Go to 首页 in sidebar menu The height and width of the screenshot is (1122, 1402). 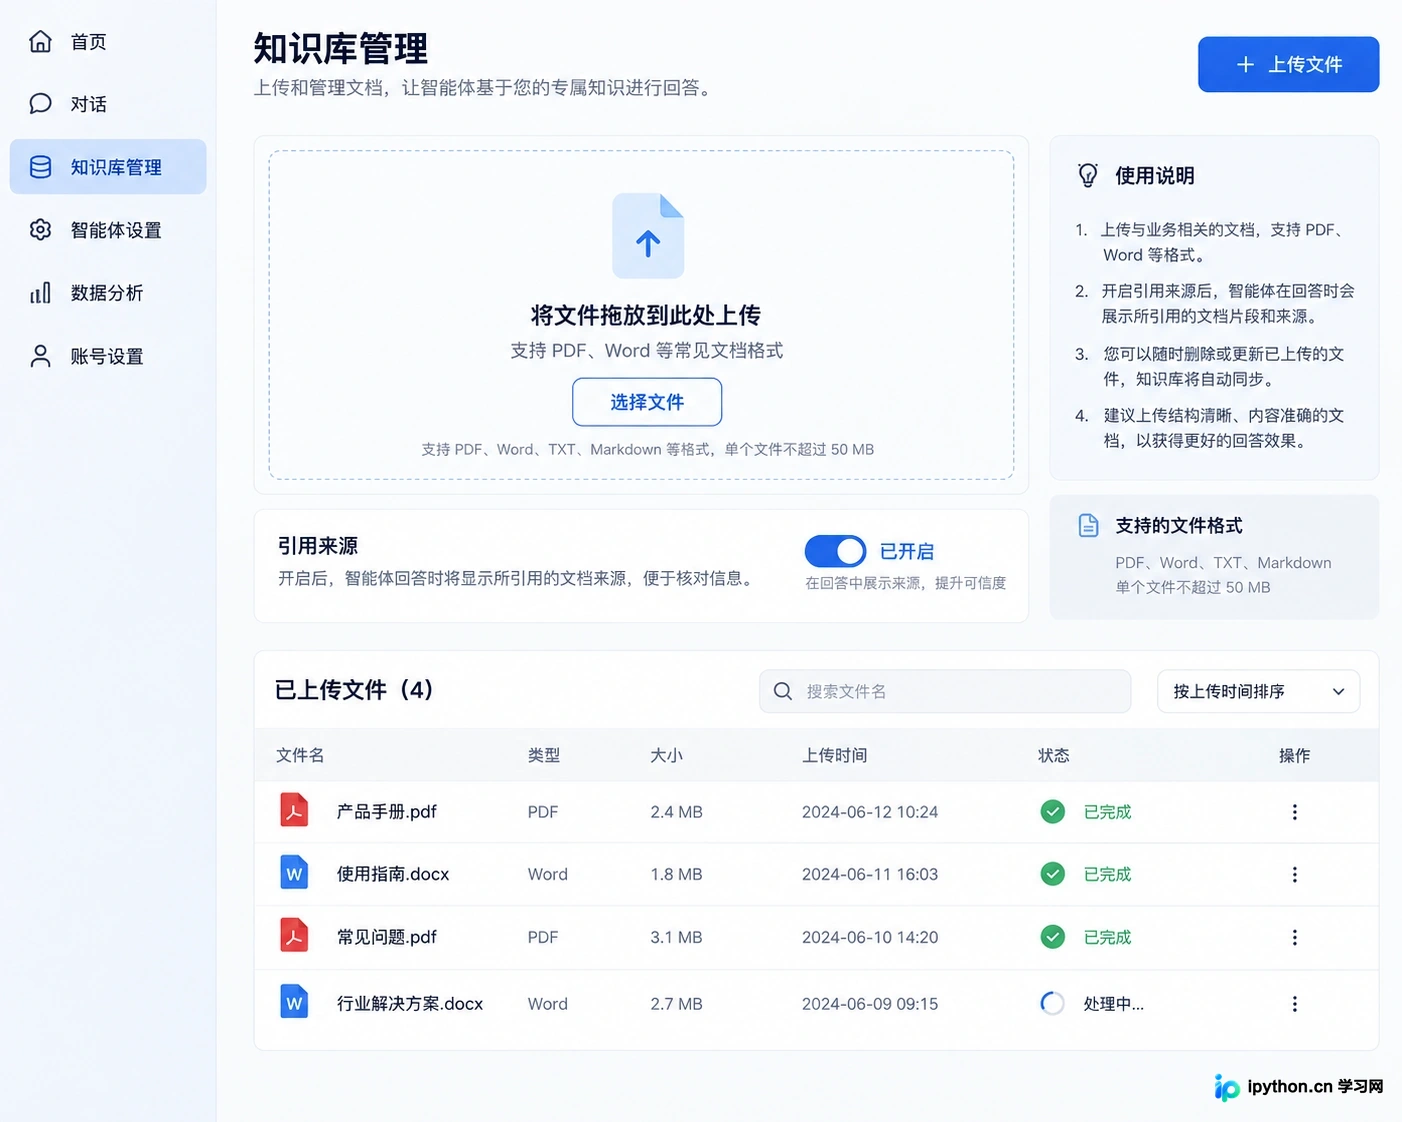click(108, 41)
